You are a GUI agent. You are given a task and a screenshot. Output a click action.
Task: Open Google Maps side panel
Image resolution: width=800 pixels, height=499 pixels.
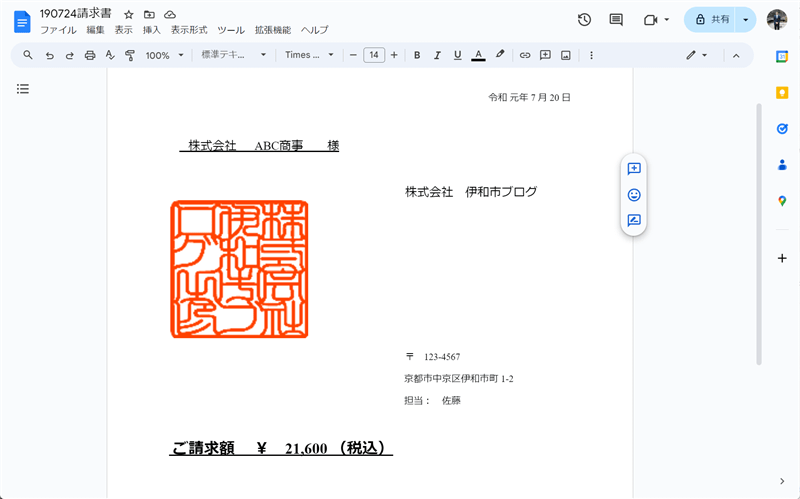pyautogui.click(x=782, y=201)
